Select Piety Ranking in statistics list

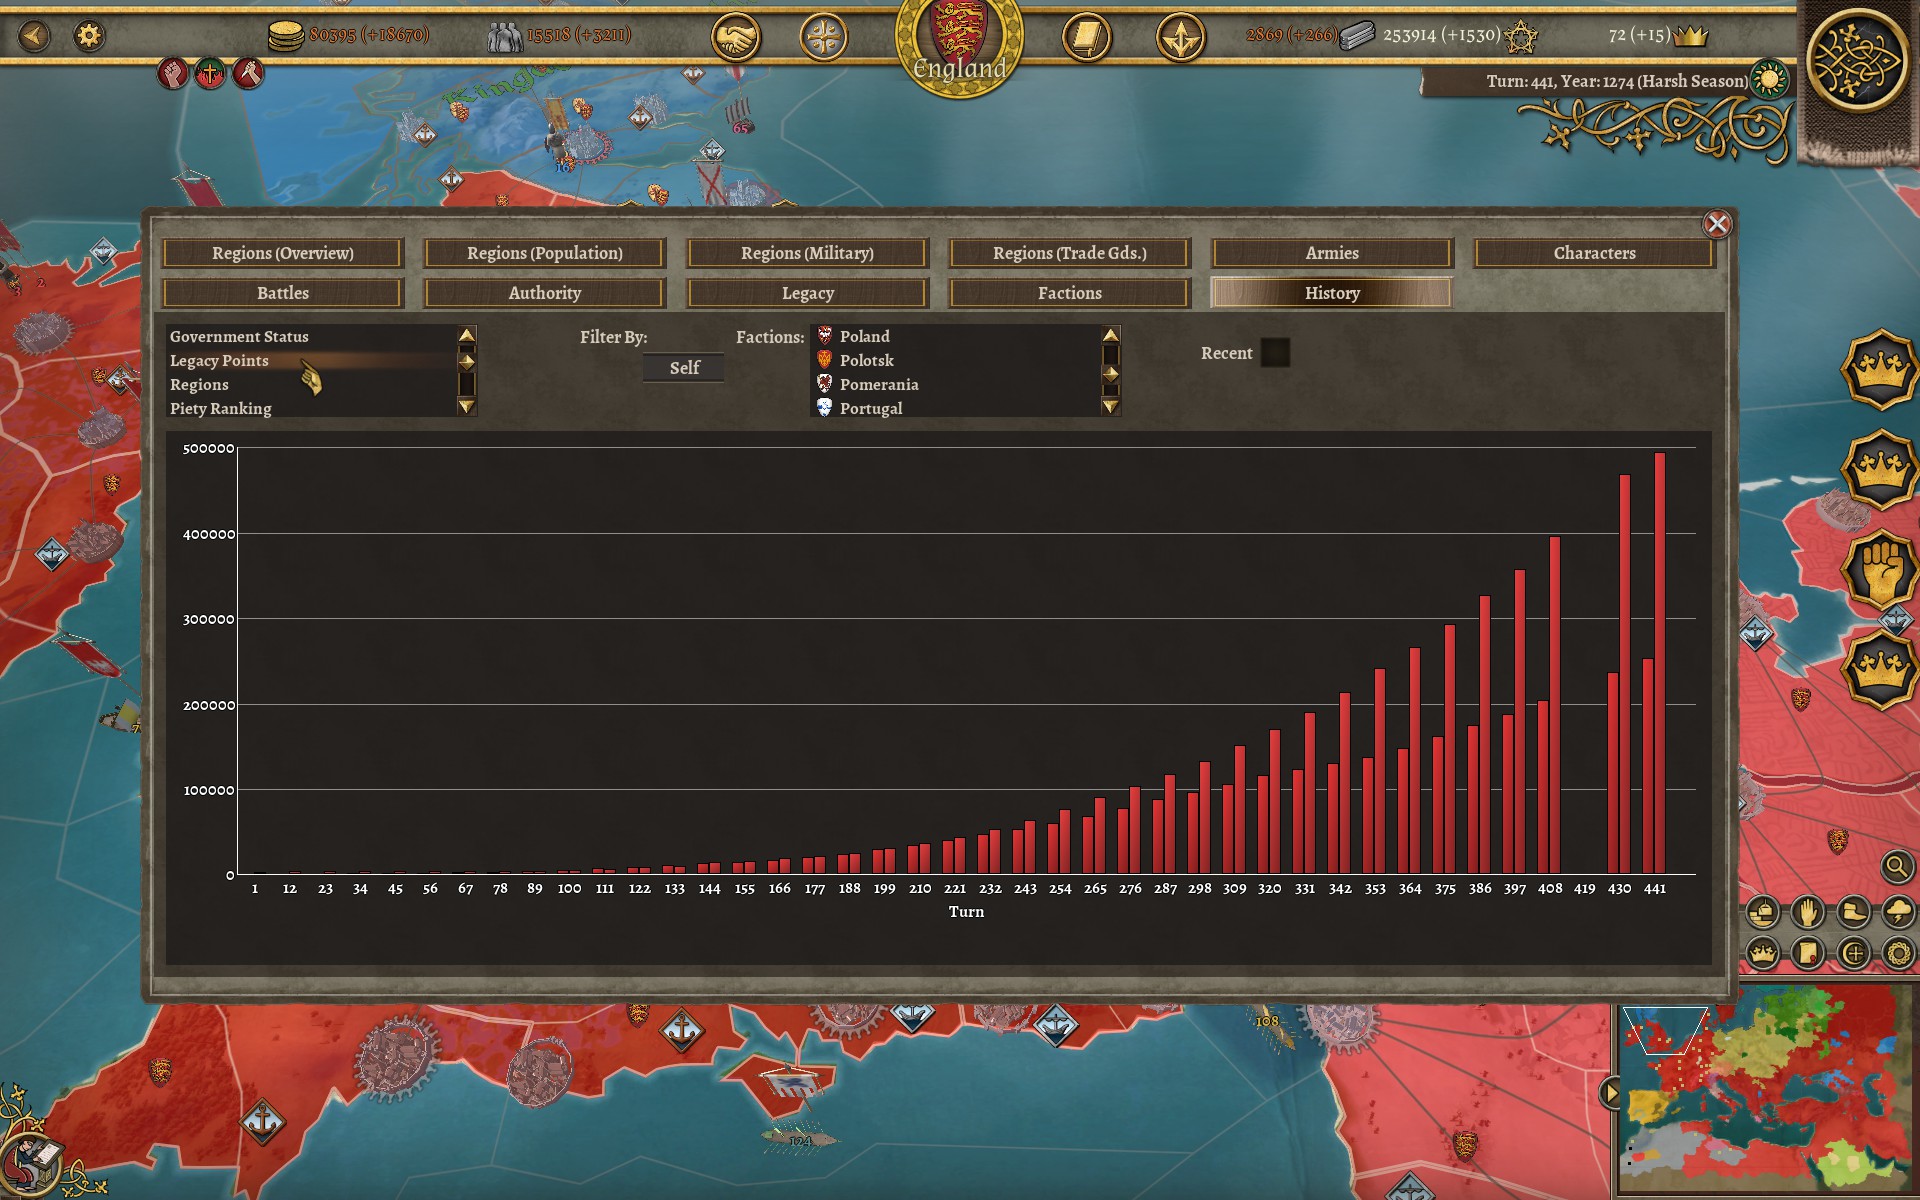(x=311, y=409)
